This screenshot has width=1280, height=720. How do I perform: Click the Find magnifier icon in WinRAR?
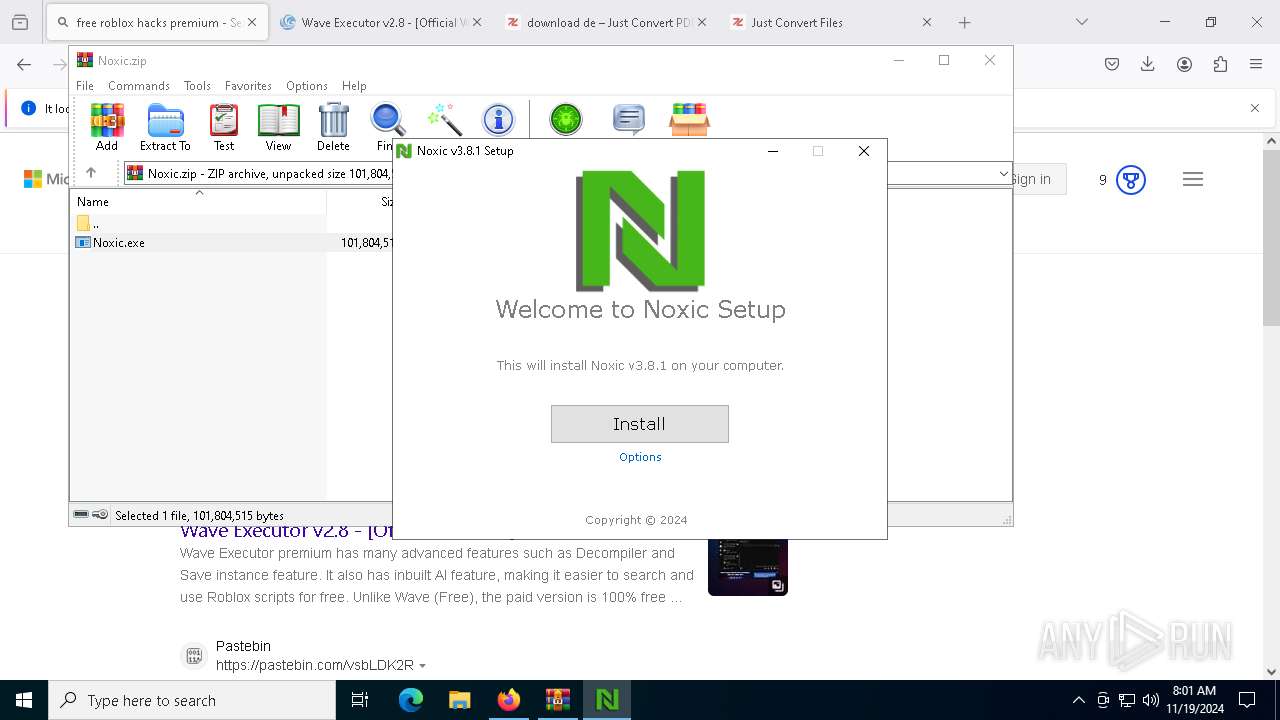click(x=388, y=119)
